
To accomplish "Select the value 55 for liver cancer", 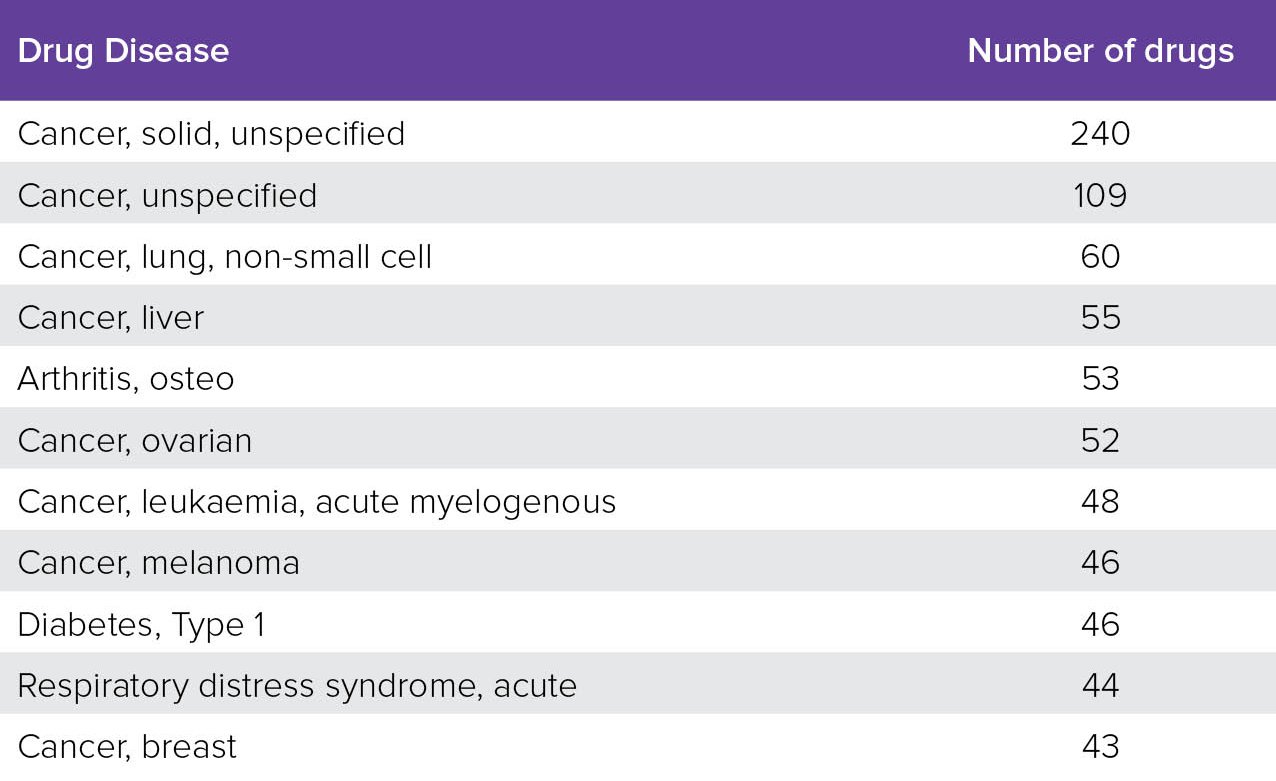I will pos(1100,317).
